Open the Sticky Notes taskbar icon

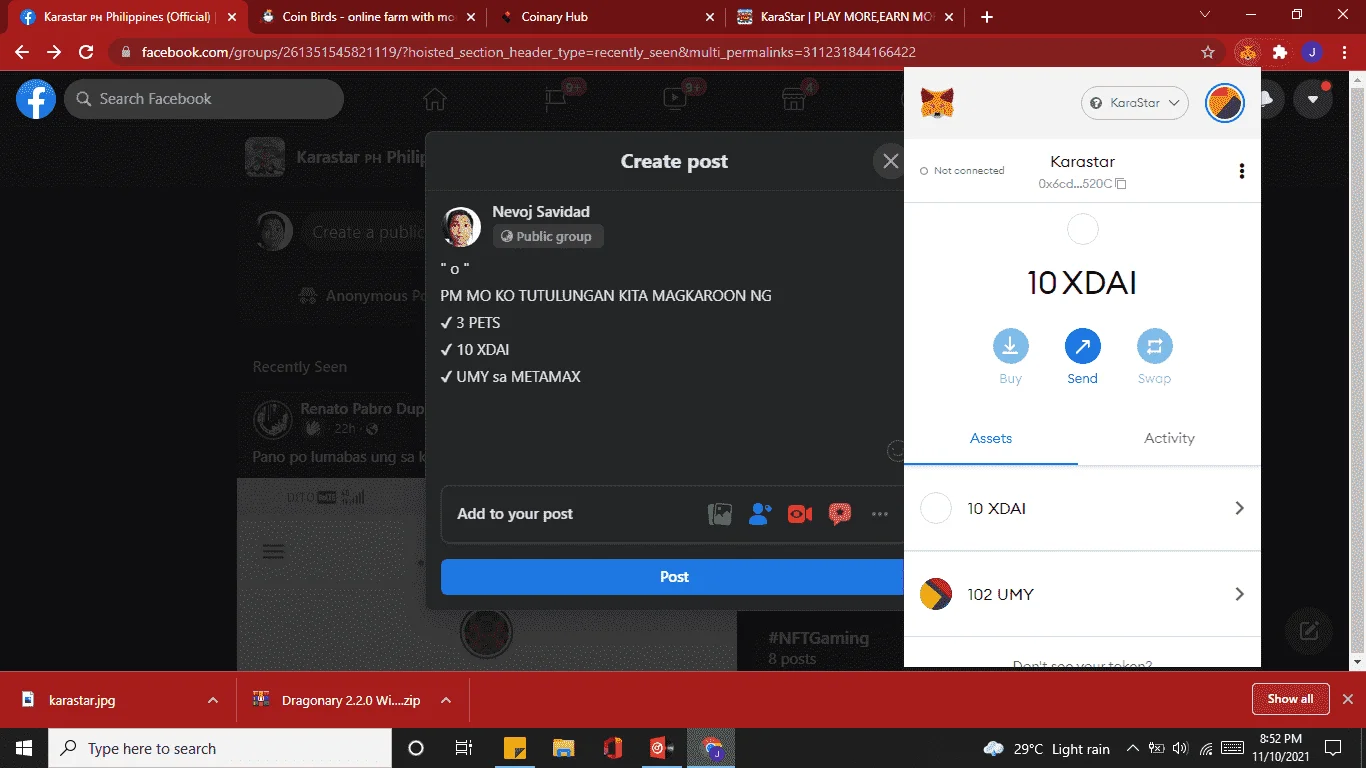pyautogui.click(x=515, y=748)
